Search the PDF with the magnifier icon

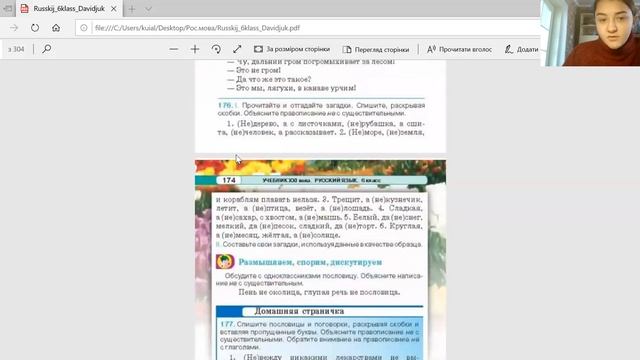pyautogui.click(x=47, y=49)
